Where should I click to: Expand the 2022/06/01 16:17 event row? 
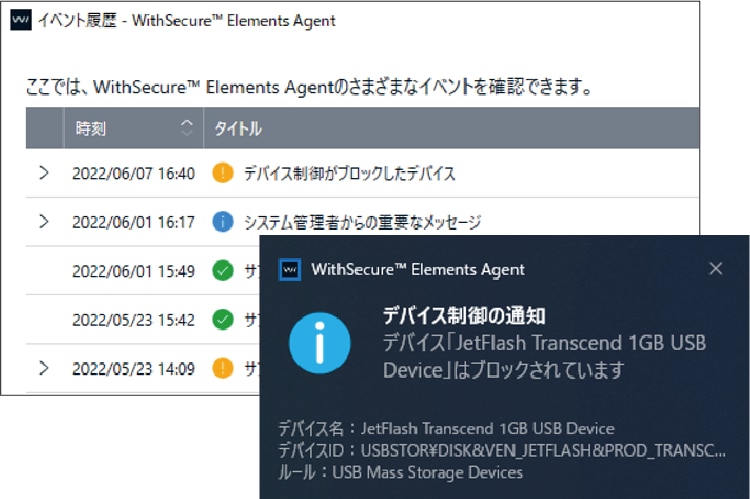tap(43, 222)
